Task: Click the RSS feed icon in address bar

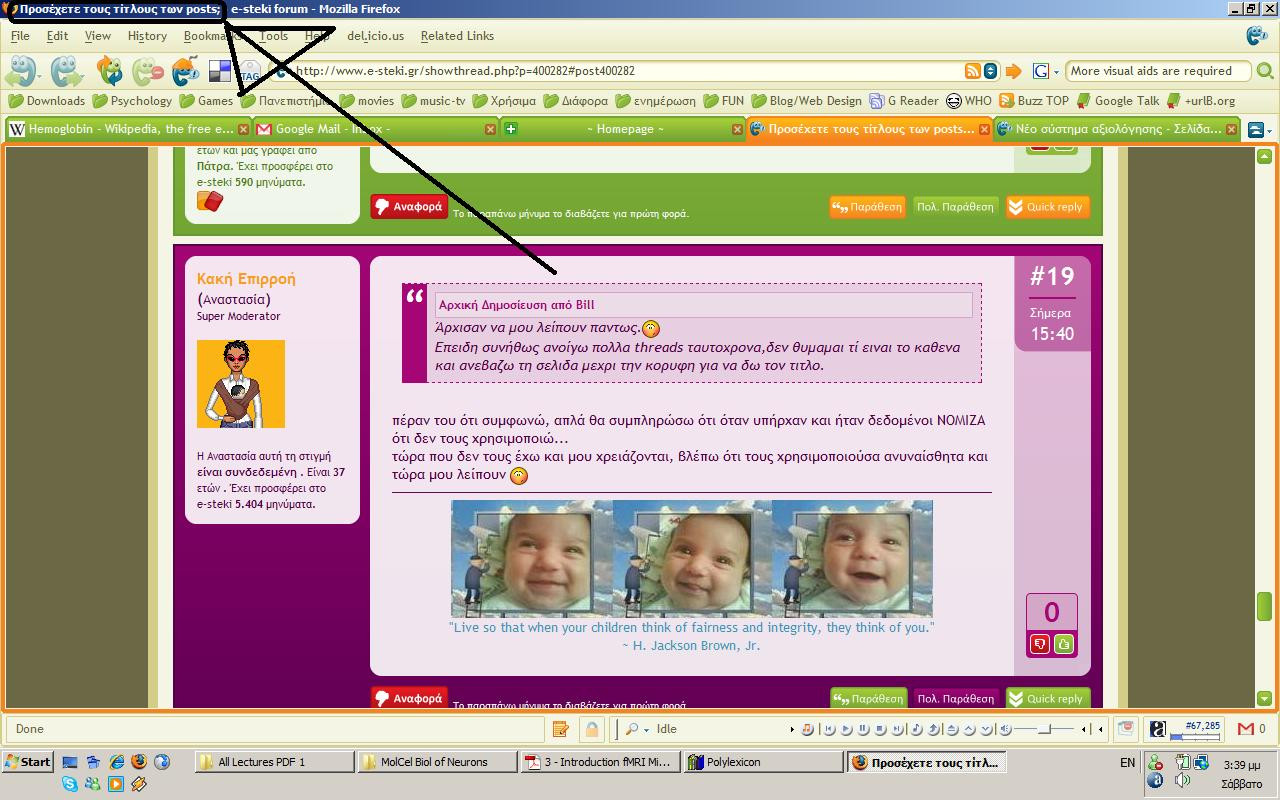Action: (x=972, y=71)
